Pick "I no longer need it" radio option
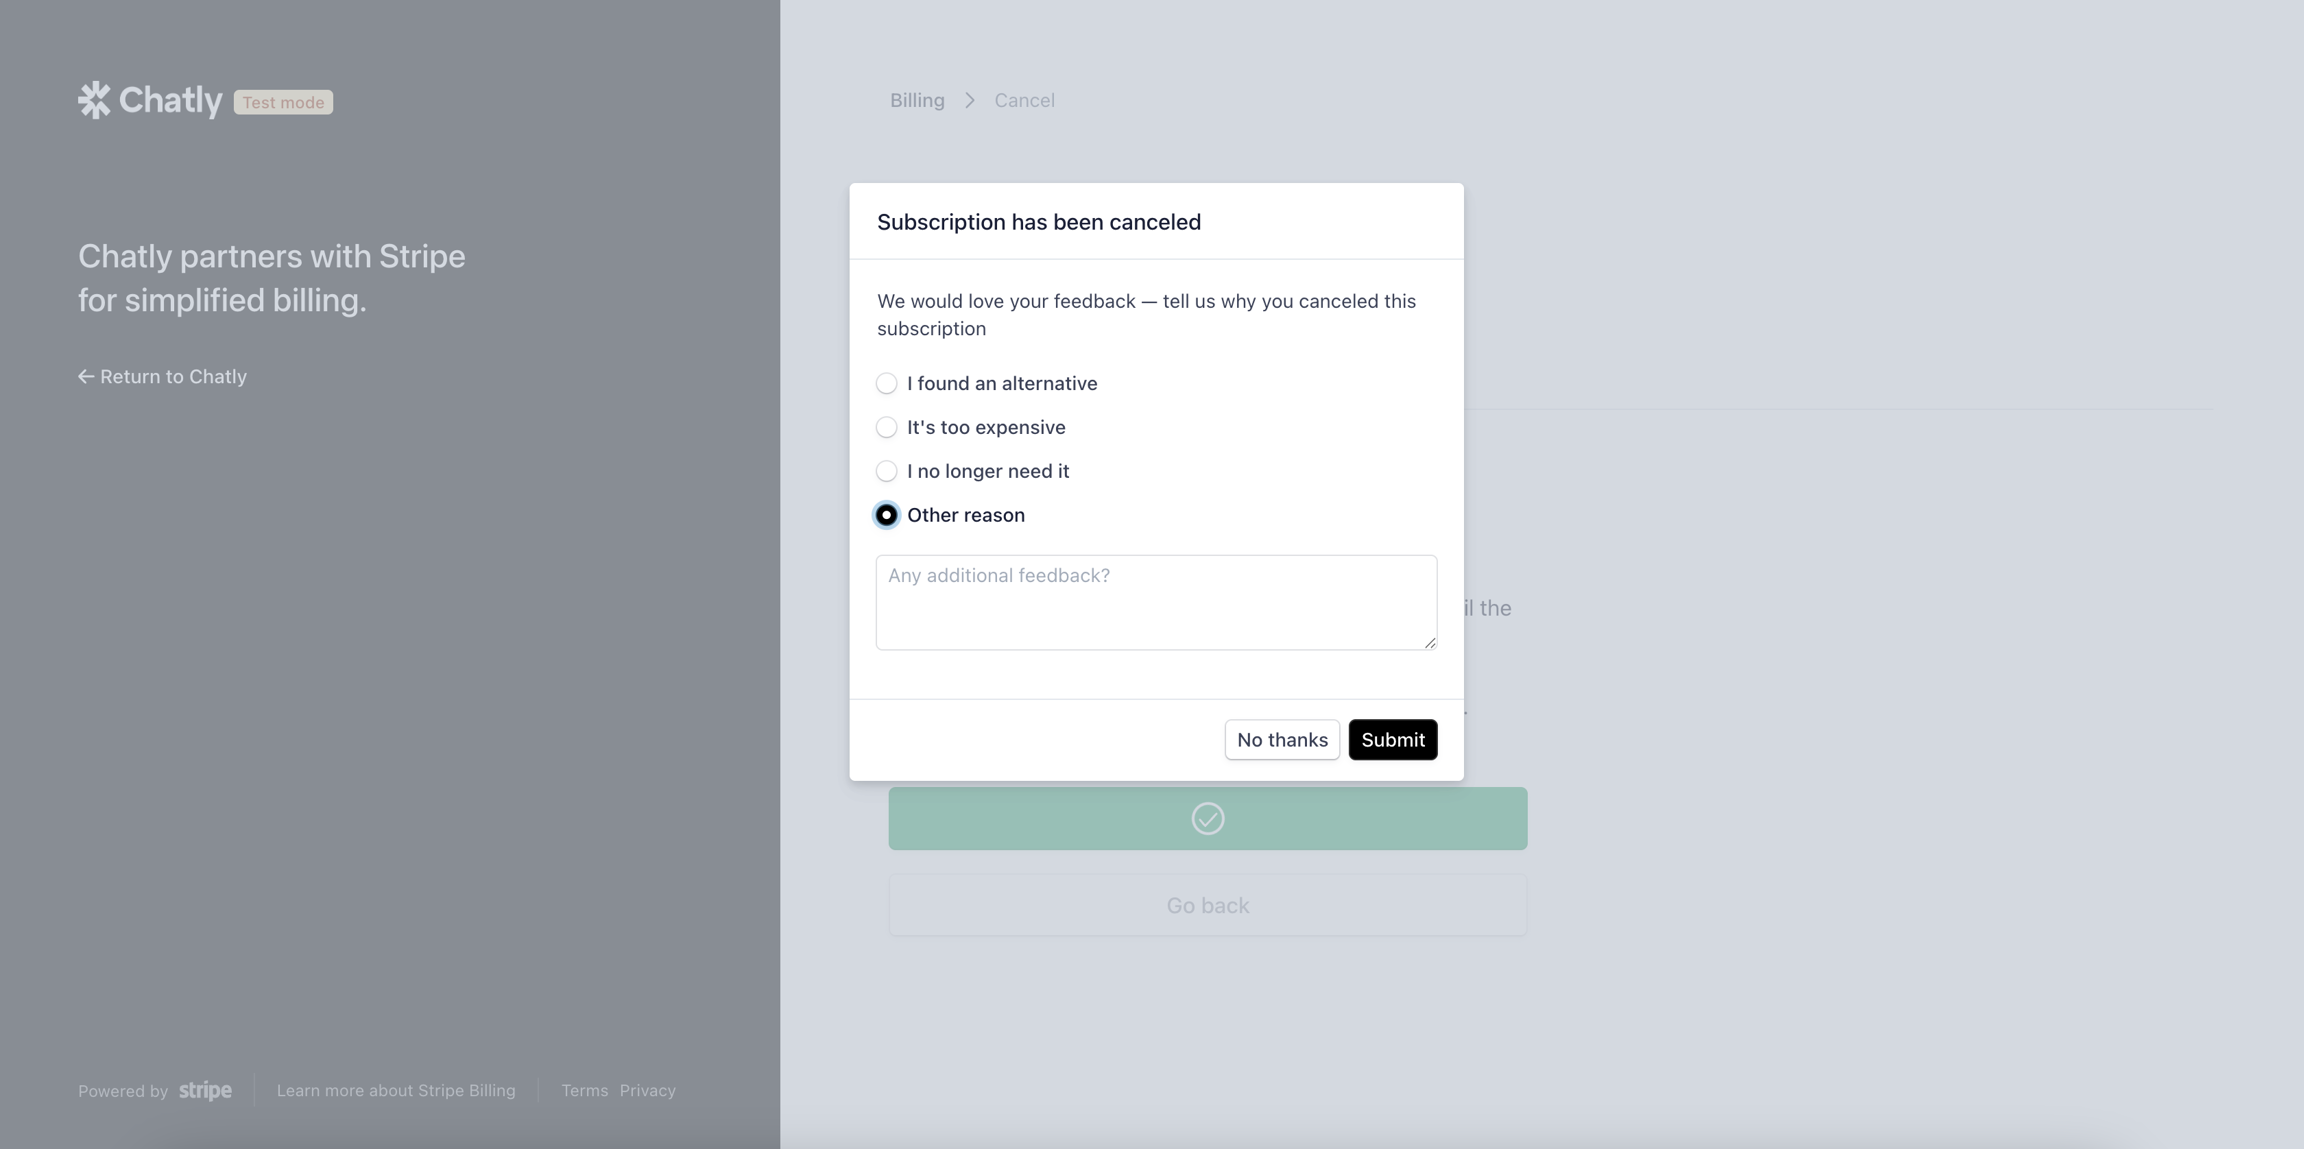The width and height of the screenshot is (2304, 1149). coord(886,472)
